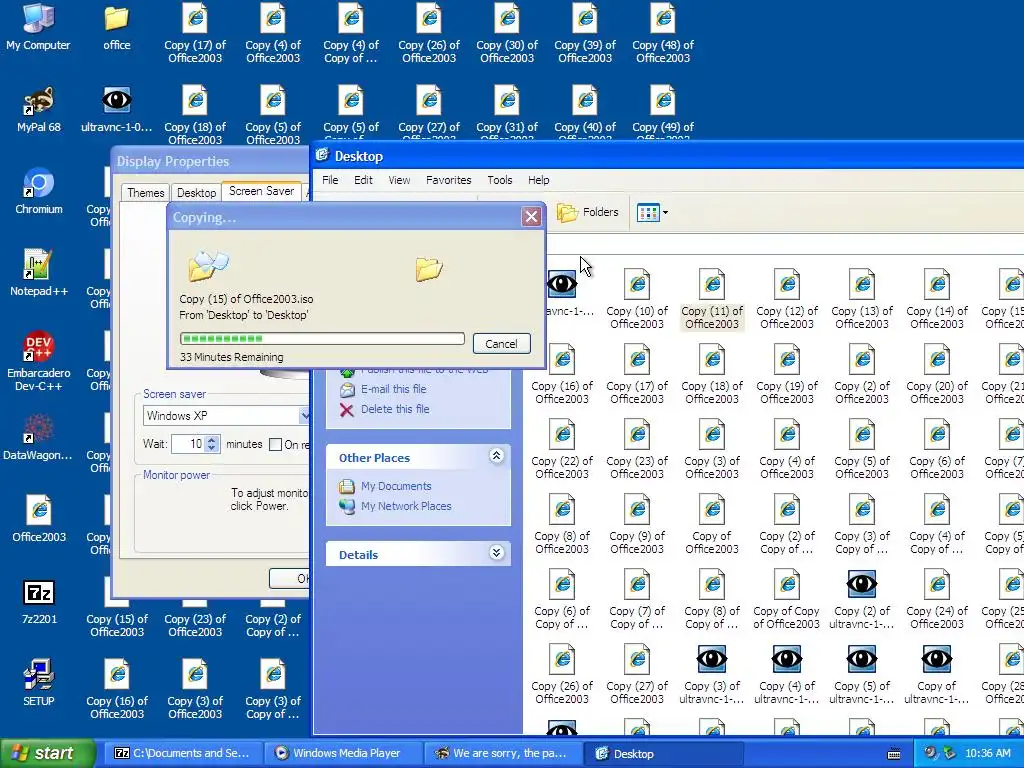This screenshot has width=1024, height=768.
Task: Click the OK button in Display Properties
Action: [289, 579]
